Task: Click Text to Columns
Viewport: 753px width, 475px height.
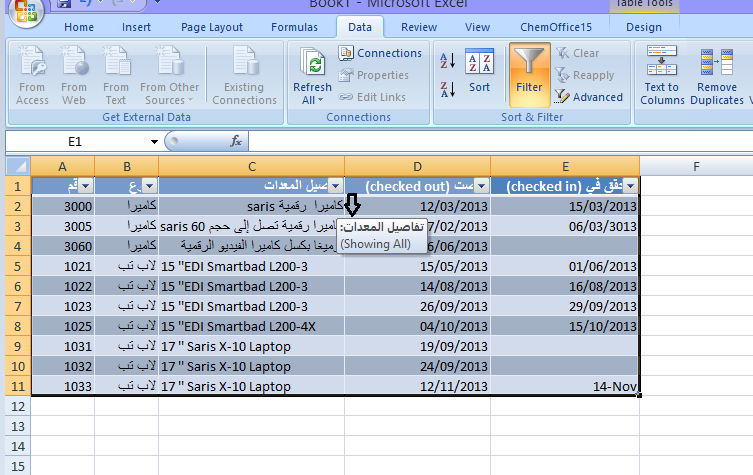Action: point(662,75)
